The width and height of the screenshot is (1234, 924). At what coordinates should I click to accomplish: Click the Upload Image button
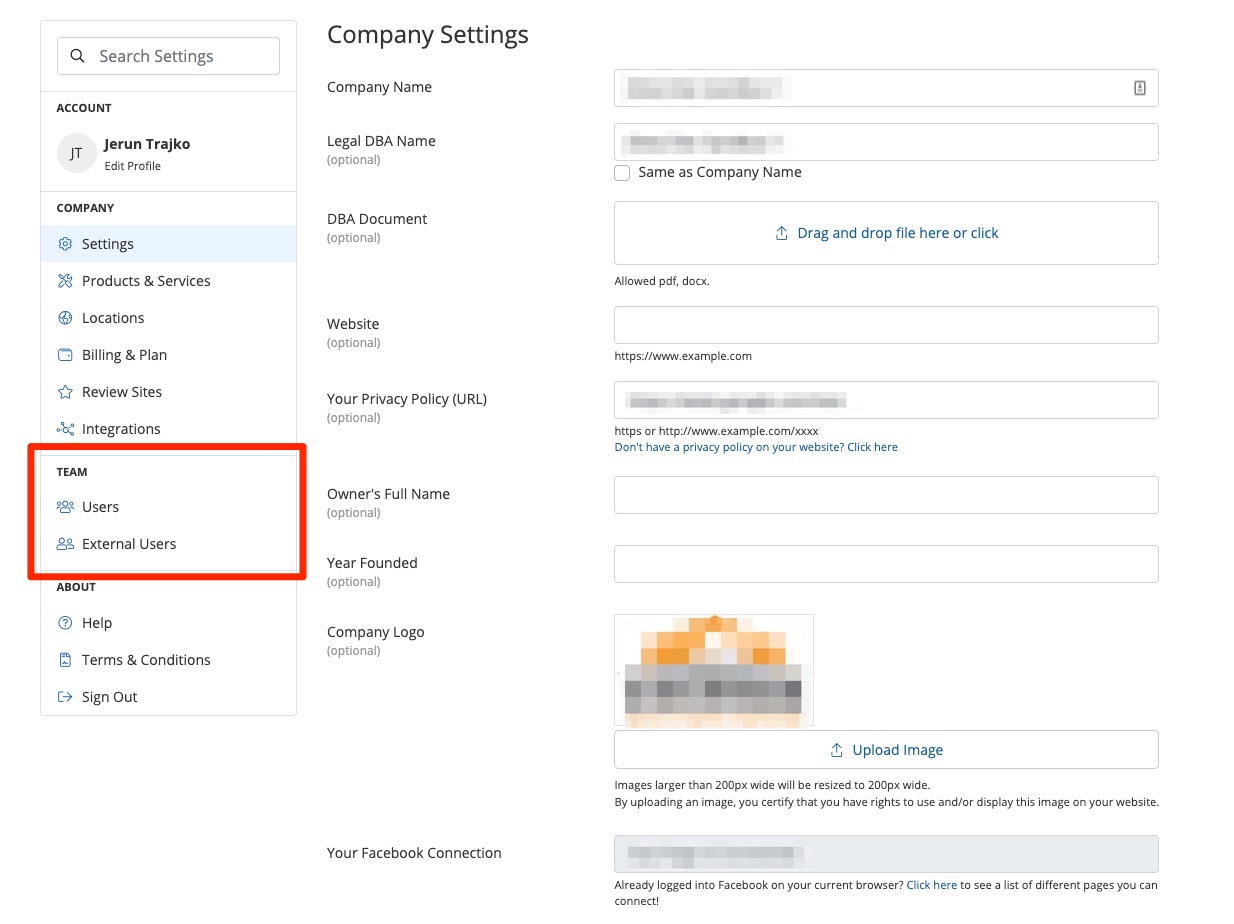click(x=885, y=750)
